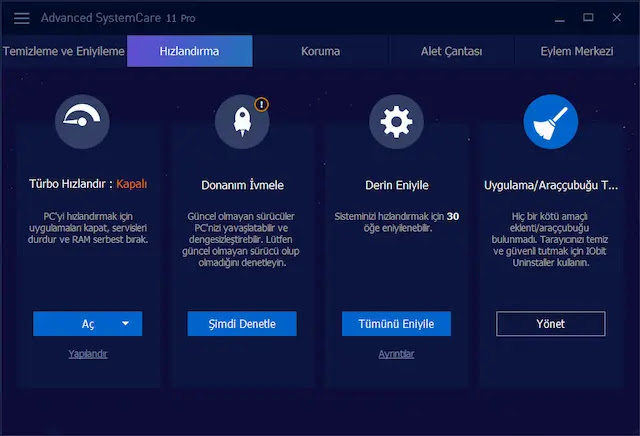Click the Derin Eniyile heading
Image resolution: width=640 pixels, height=436 pixels.
[x=397, y=185]
